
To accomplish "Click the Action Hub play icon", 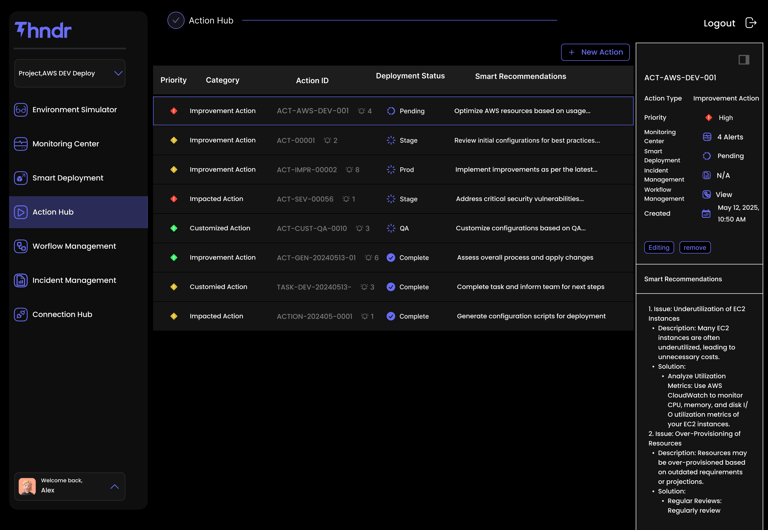I will (21, 212).
